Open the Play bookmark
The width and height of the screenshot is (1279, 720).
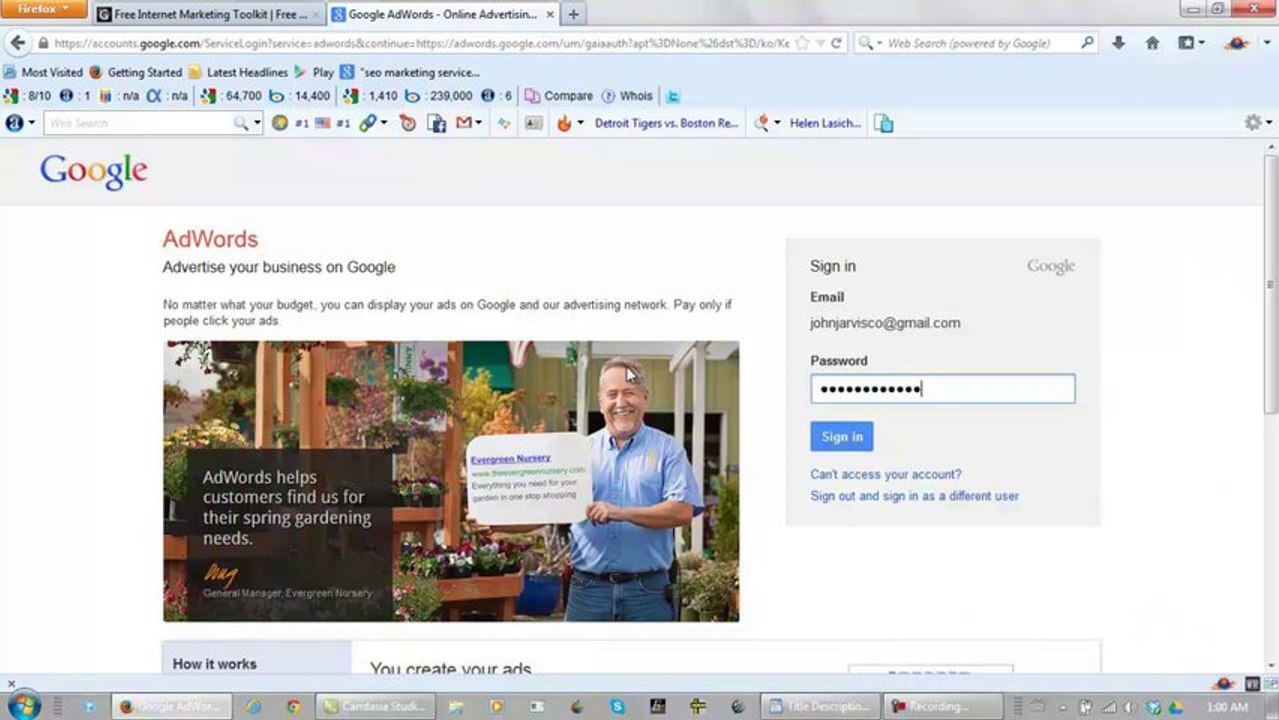(314, 72)
